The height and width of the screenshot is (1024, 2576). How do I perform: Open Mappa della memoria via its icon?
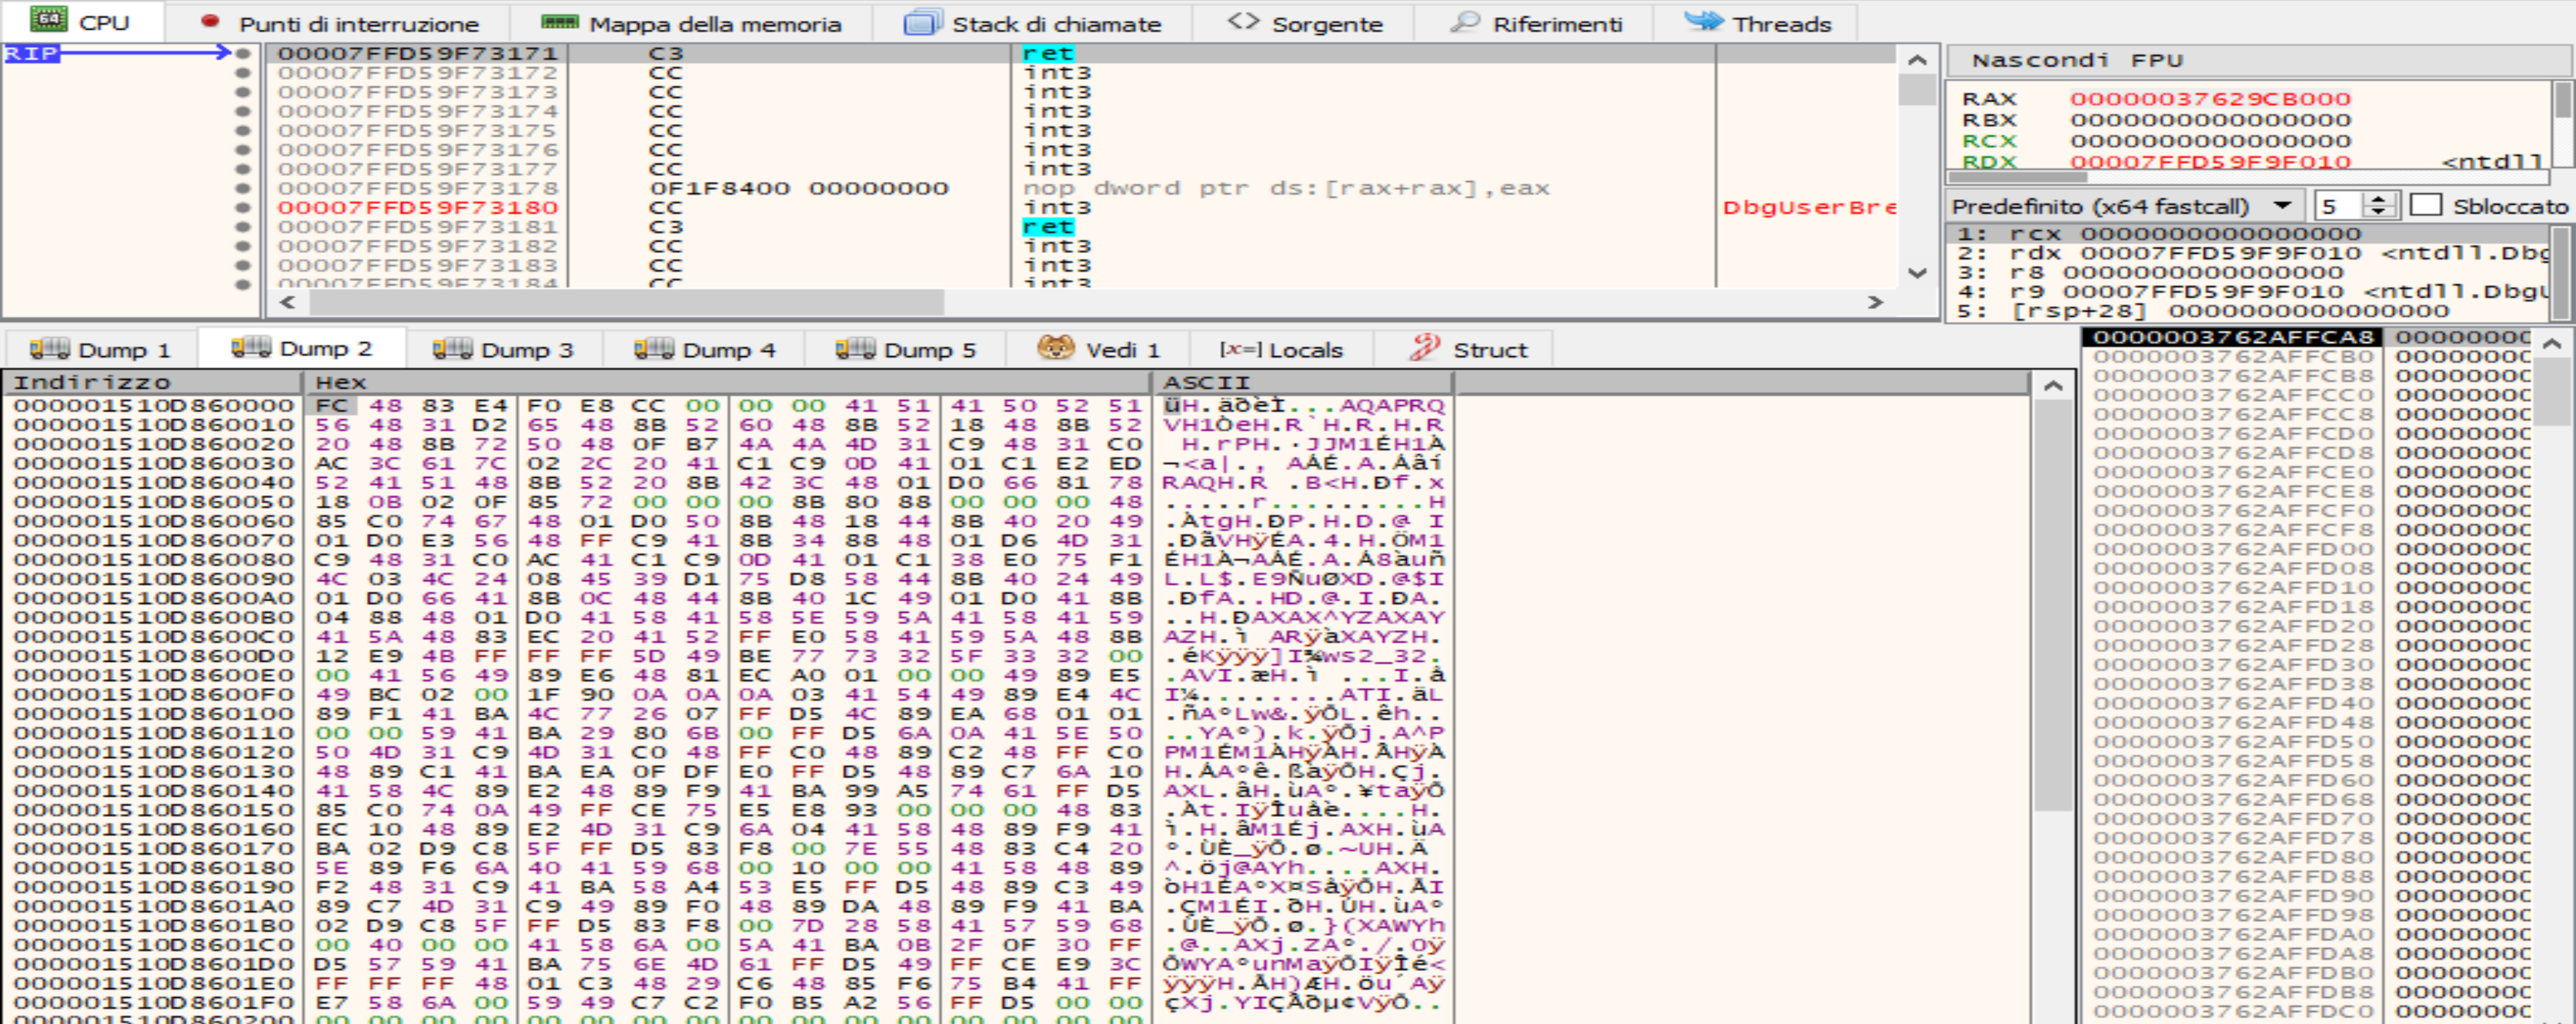560,22
